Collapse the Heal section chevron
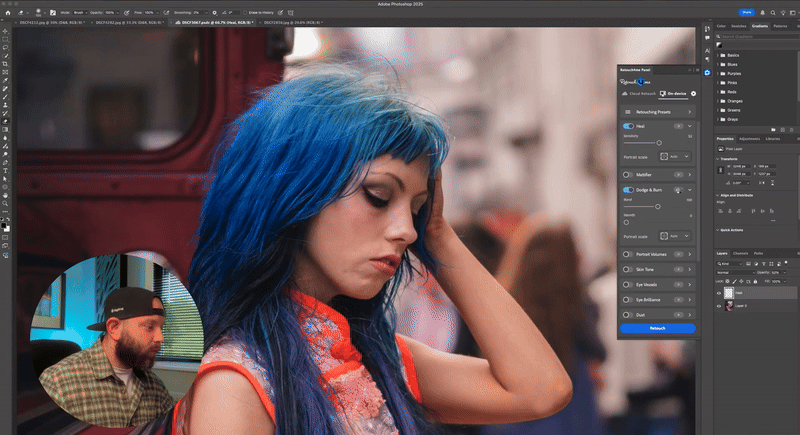Image resolution: width=800 pixels, height=435 pixels. (690, 126)
